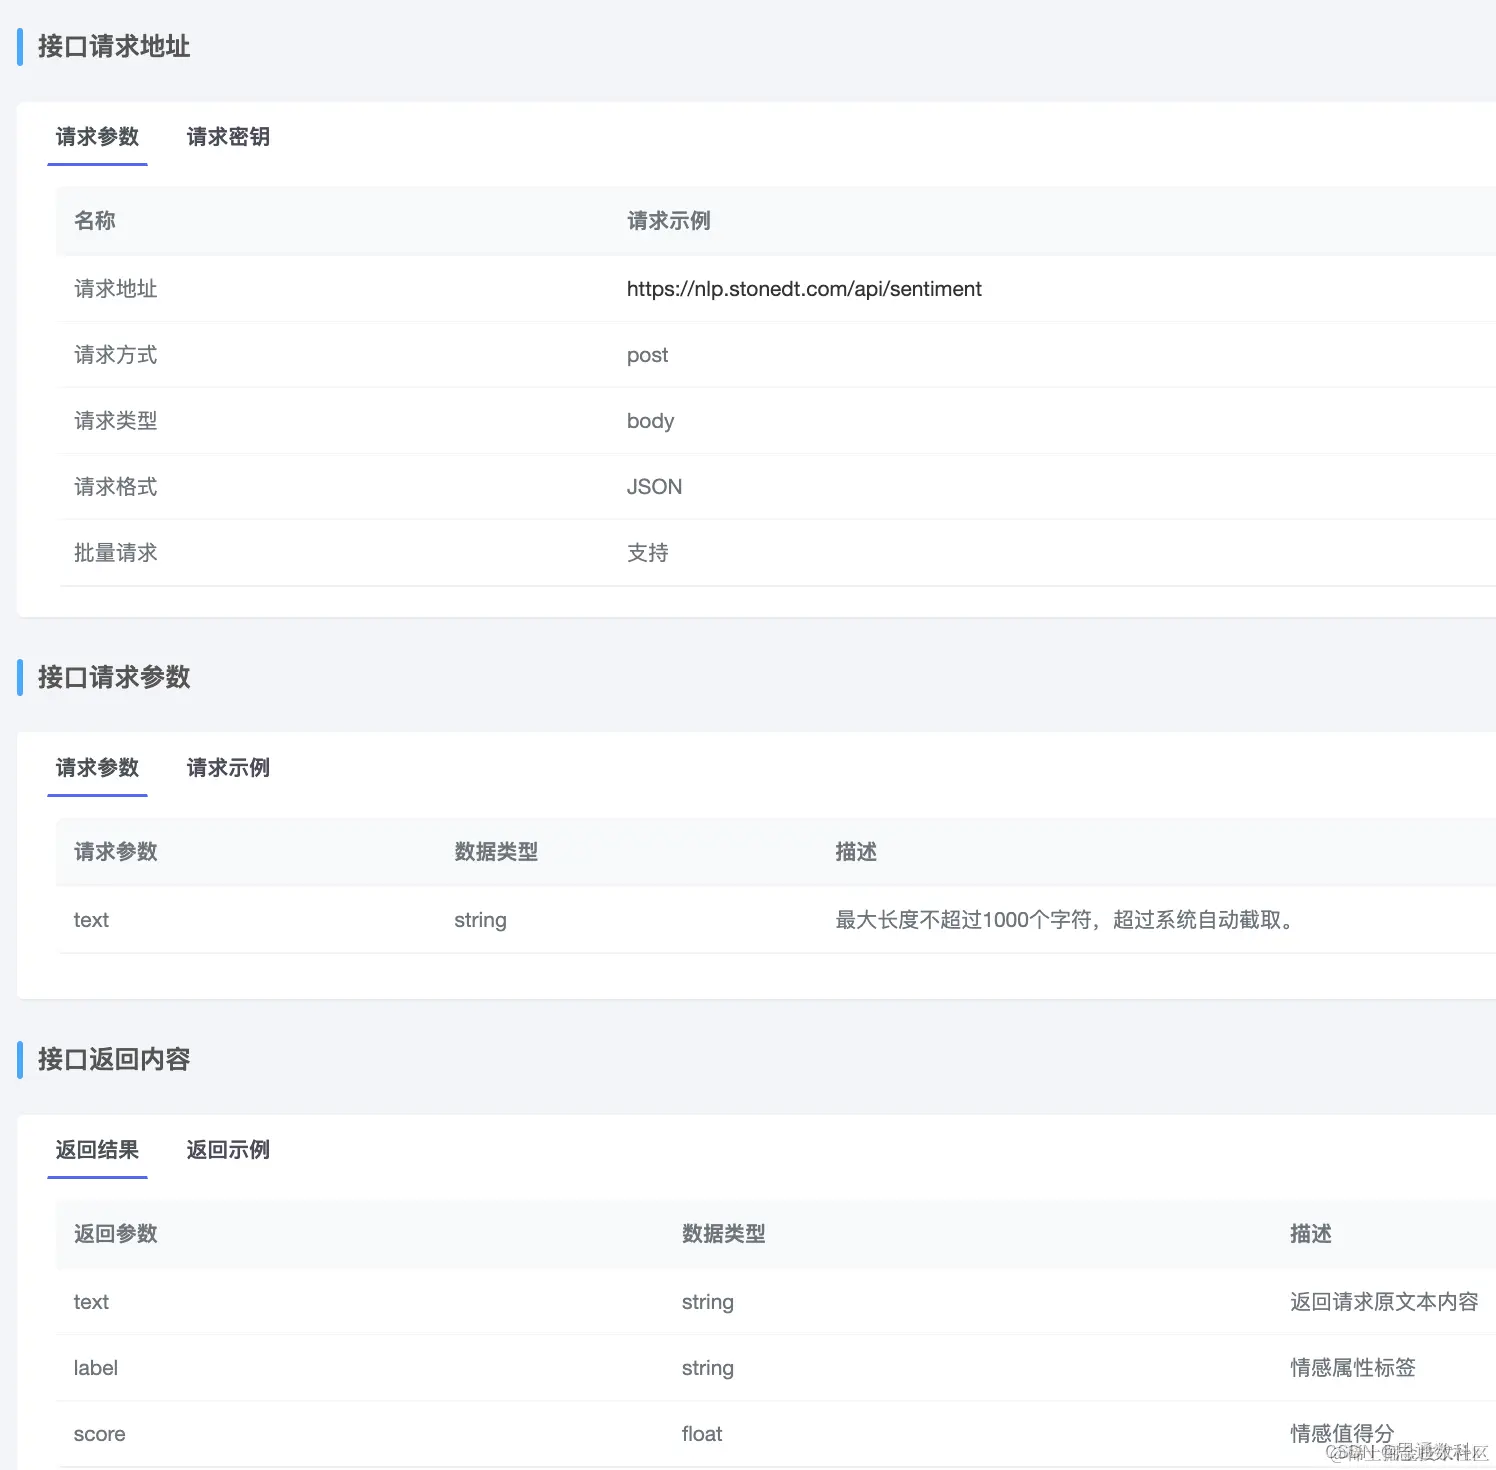The image size is (1496, 1470).
Task: Open the 请求示例 tab under 接口请求参数
Action: coord(228,768)
